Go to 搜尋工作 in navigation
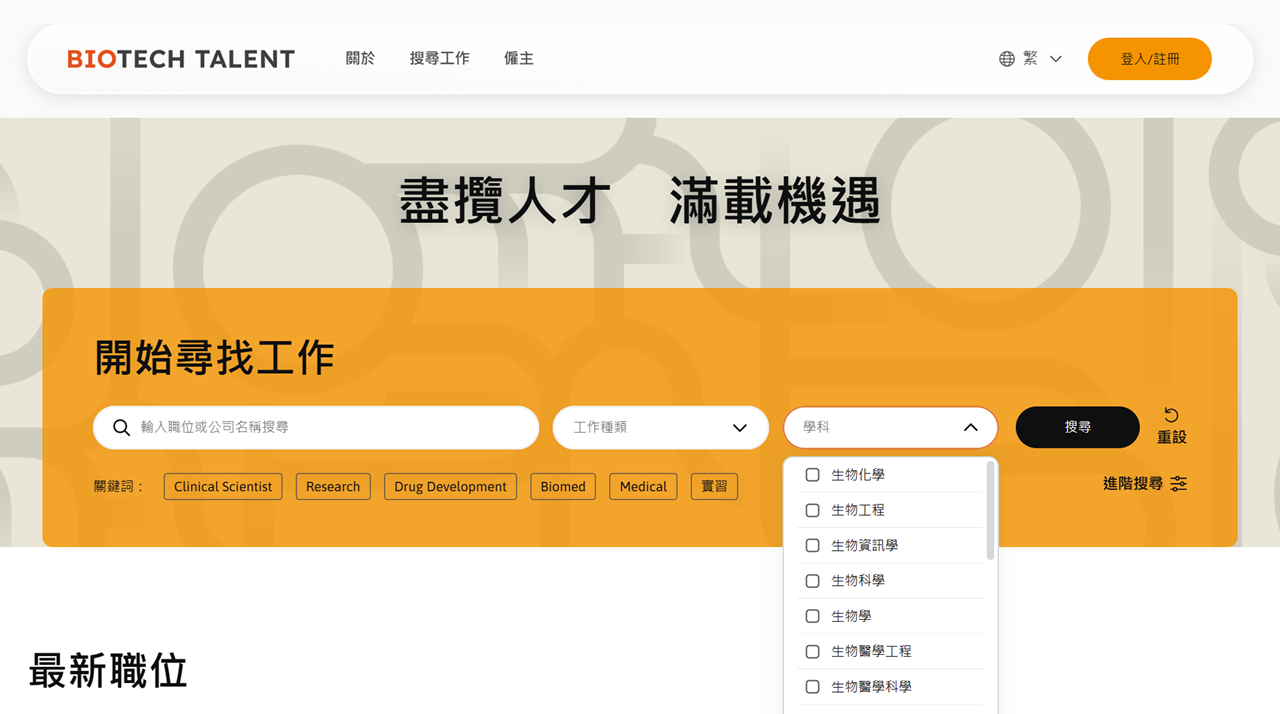Image resolution: width=1280 pixels, height=714 pixels. point(439,59)
